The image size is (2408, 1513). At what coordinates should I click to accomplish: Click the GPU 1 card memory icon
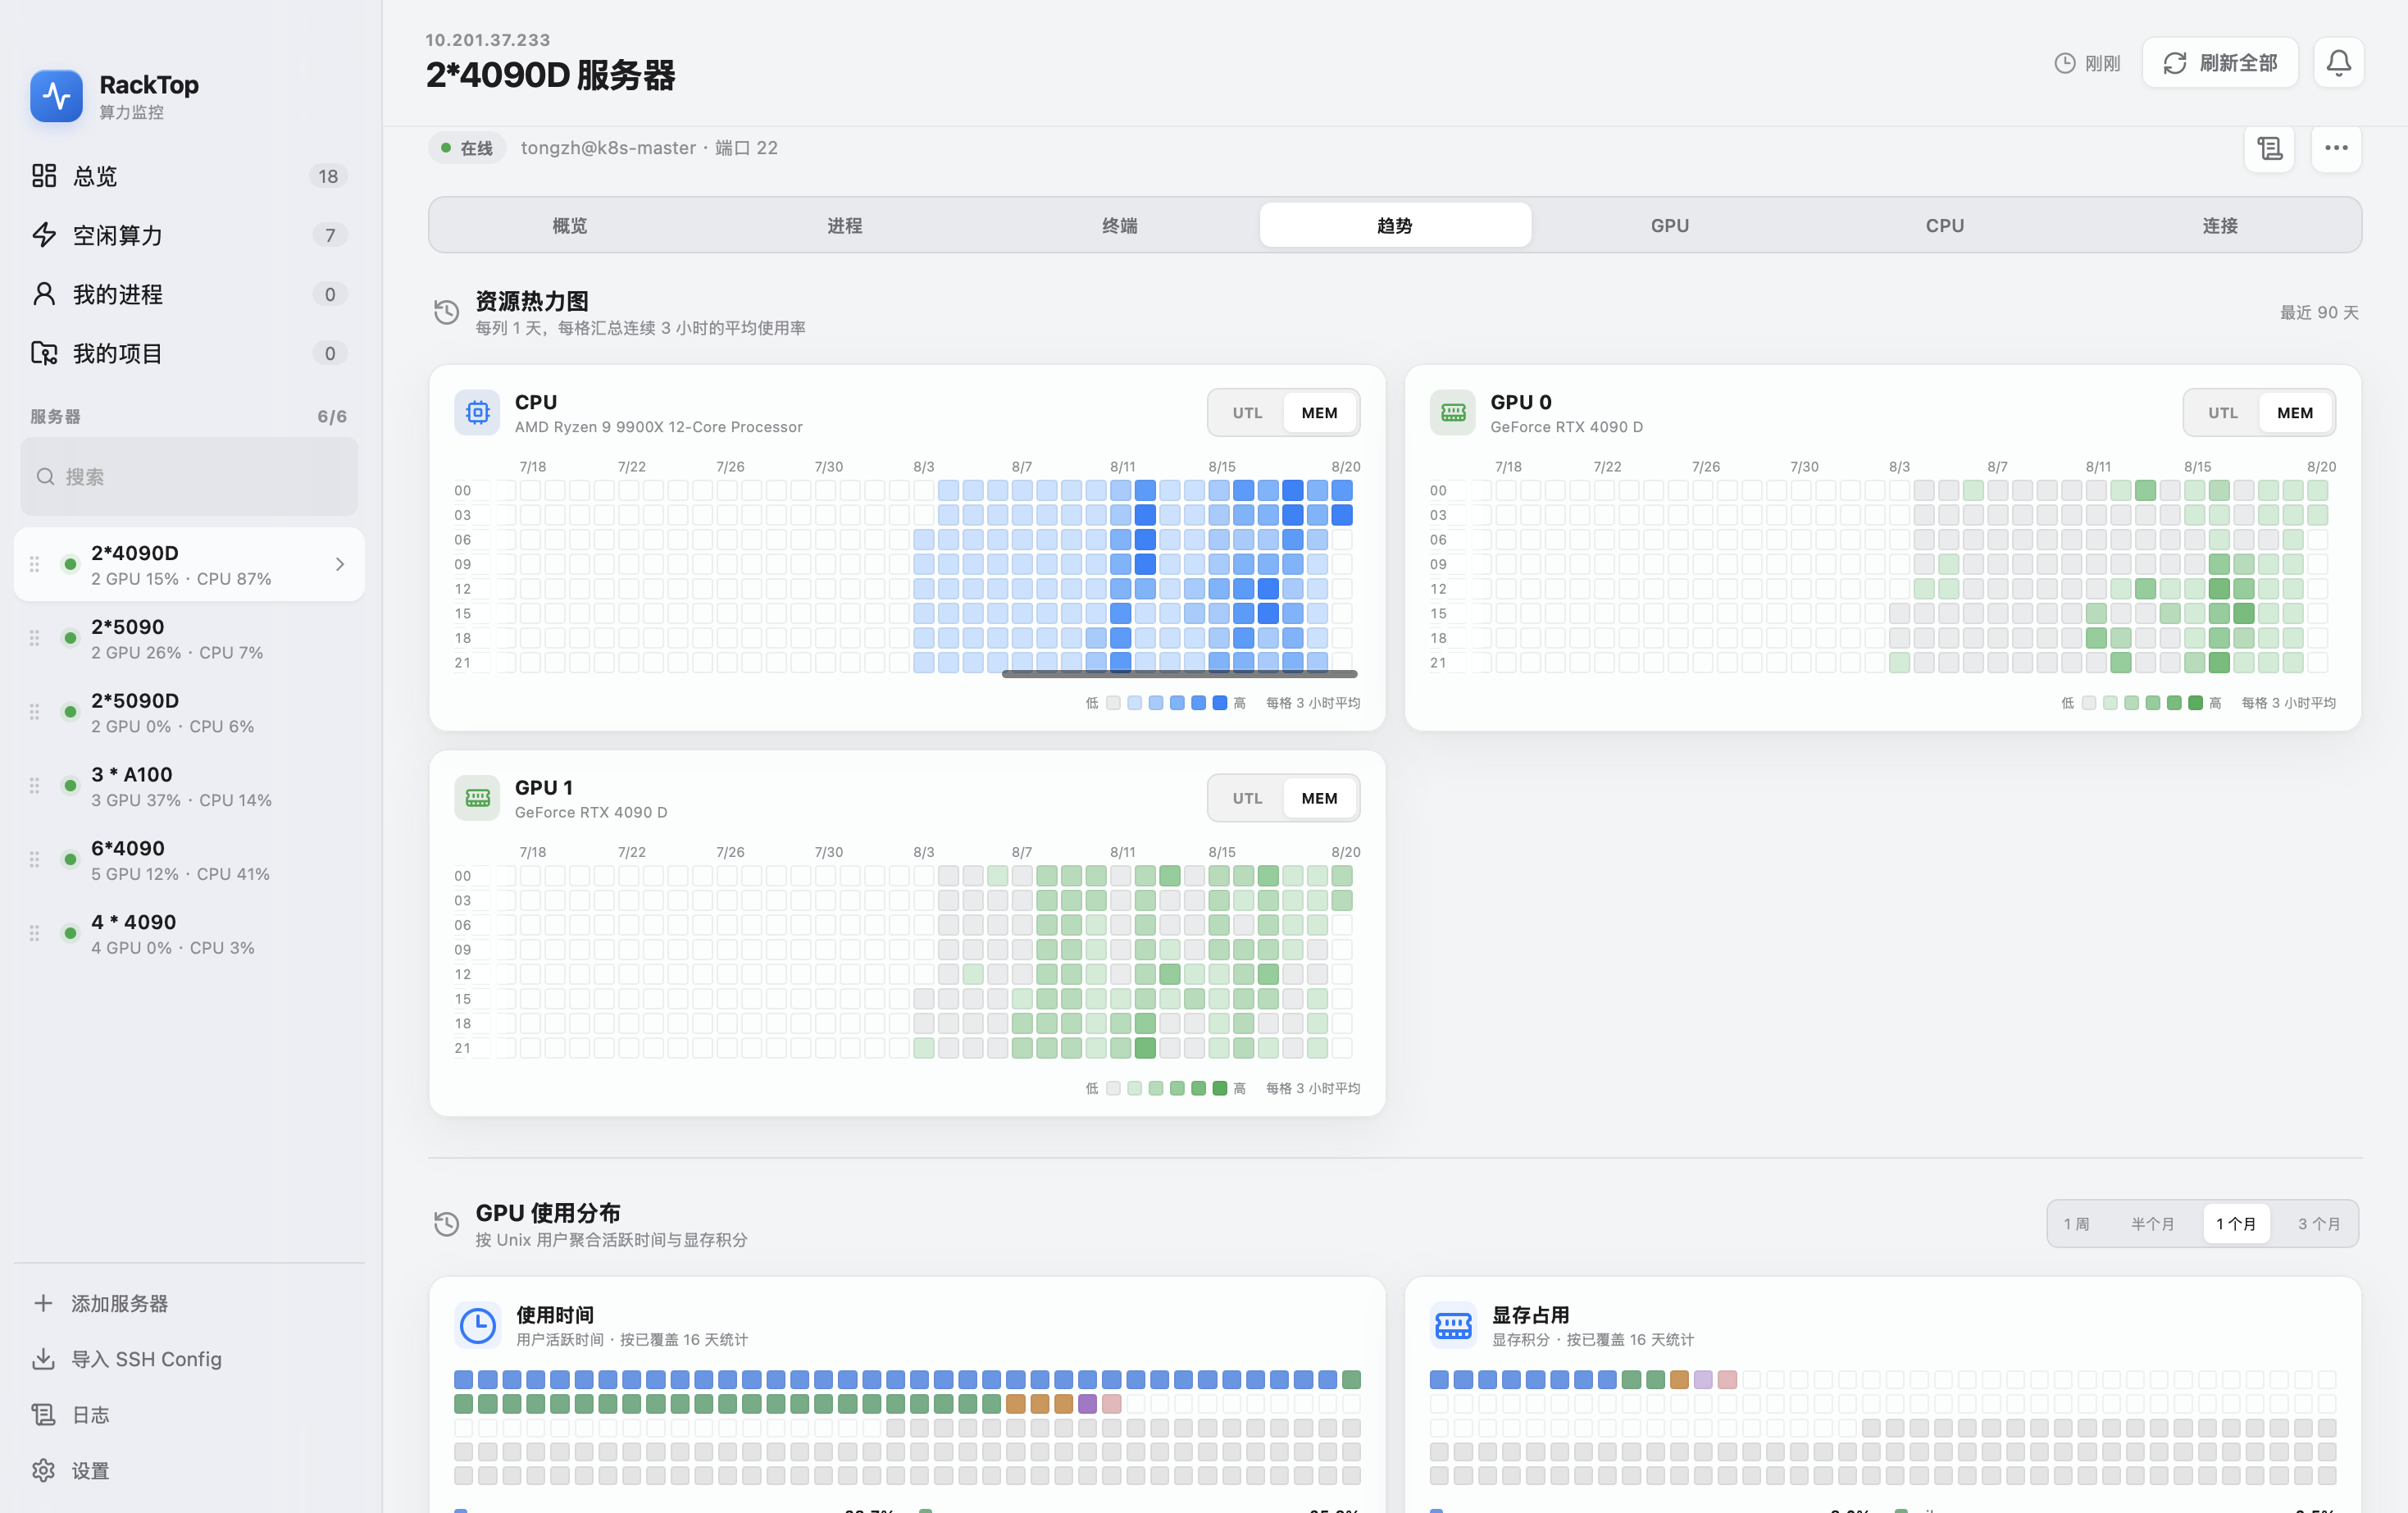click(x=477, y=798)
